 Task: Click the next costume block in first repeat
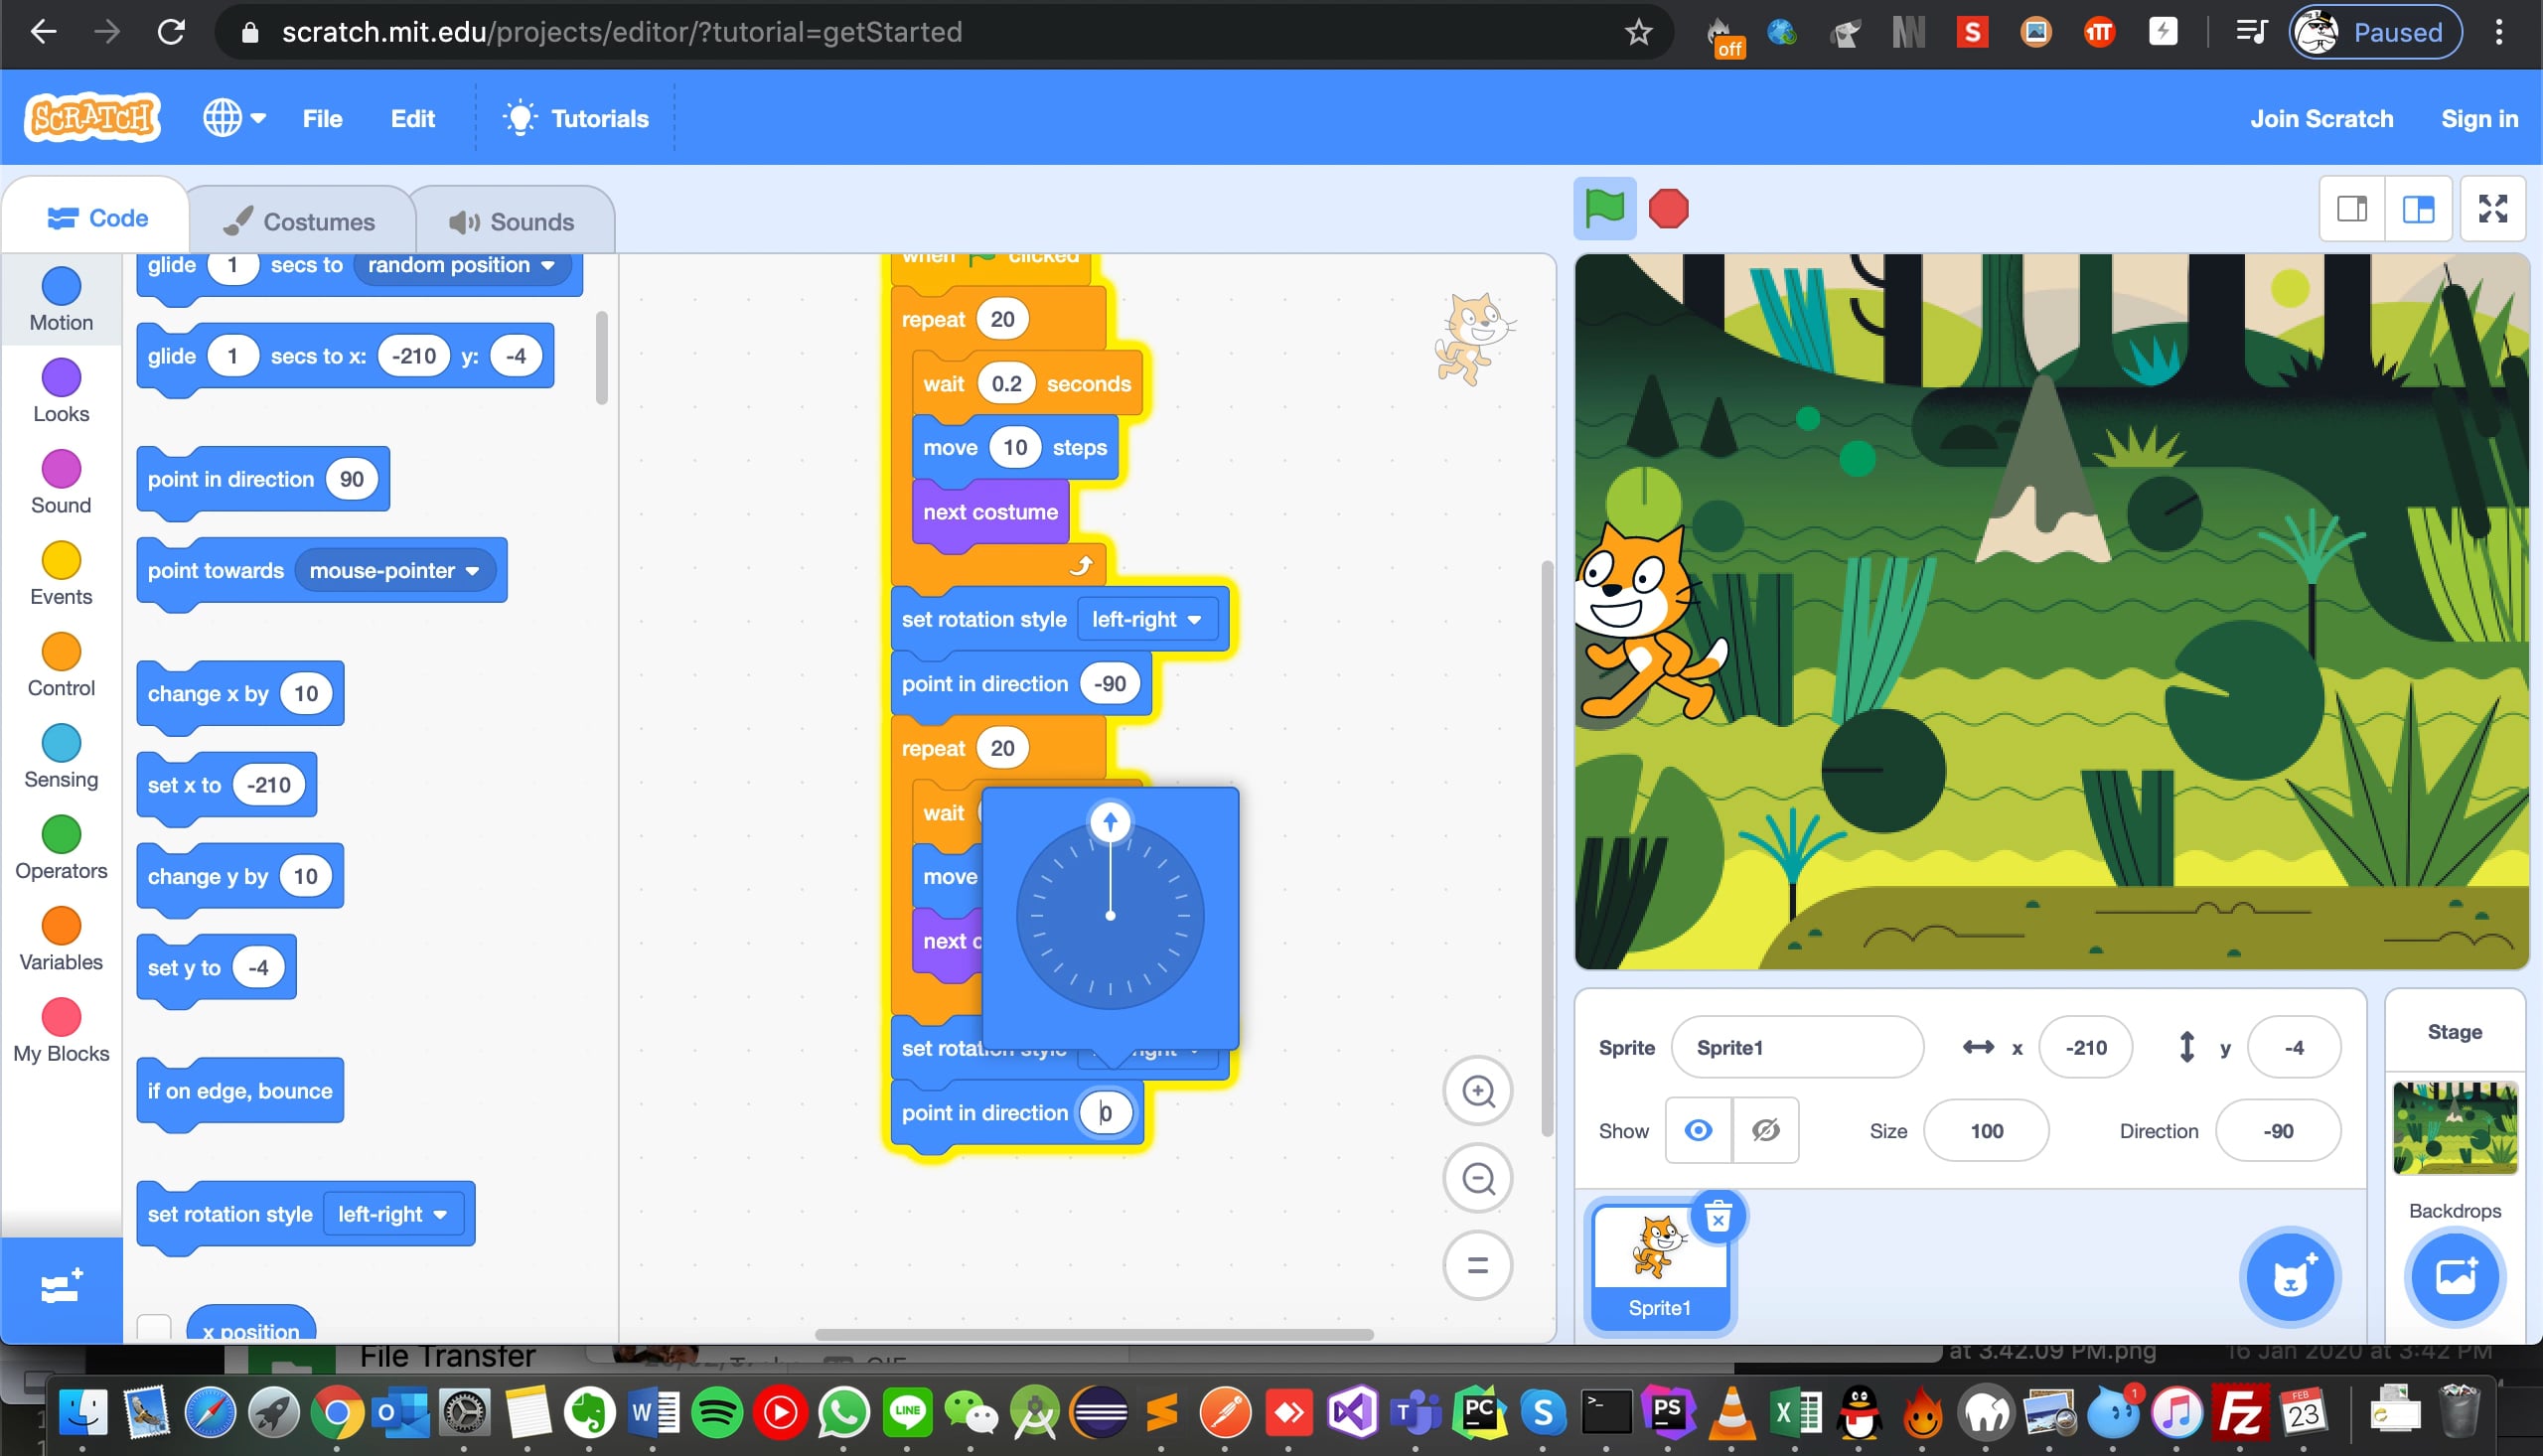point(990,512)
